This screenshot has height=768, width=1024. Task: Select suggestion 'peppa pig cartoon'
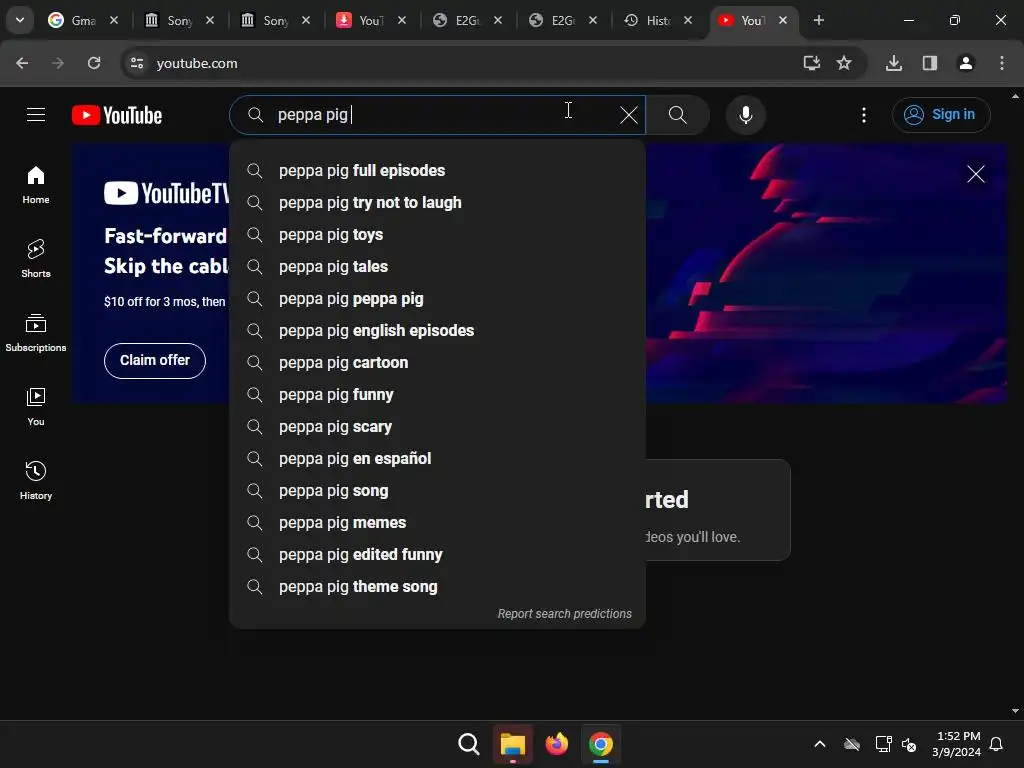(x=437, y=362)
